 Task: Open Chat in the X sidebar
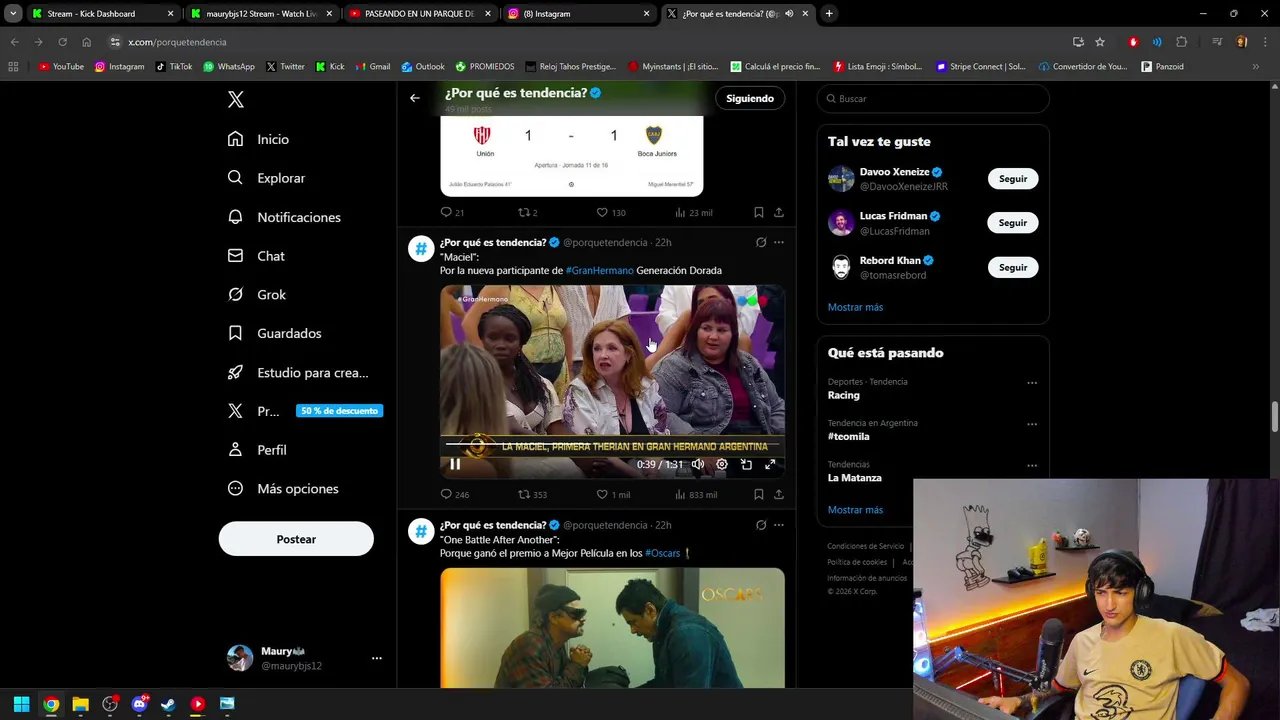coord(256,256)
